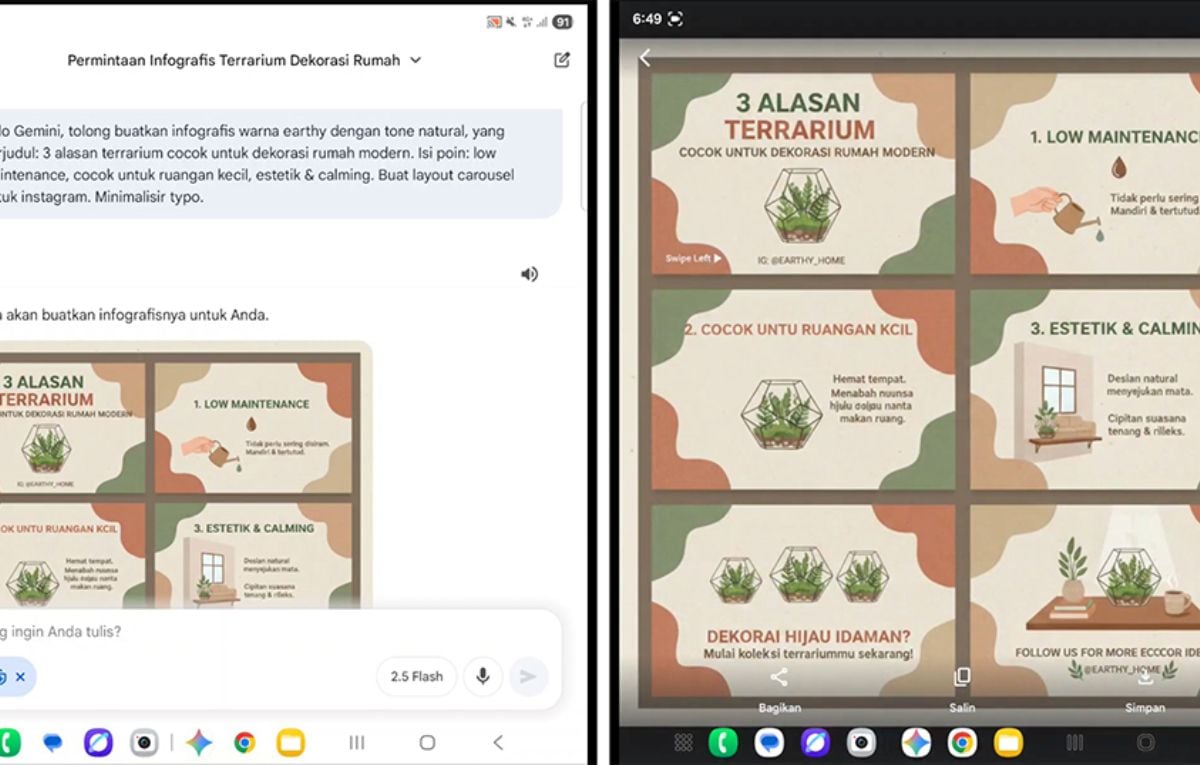Play response aloud with the speaker icon
Screen dimensions: 1200x765
(x=529, y=274)
